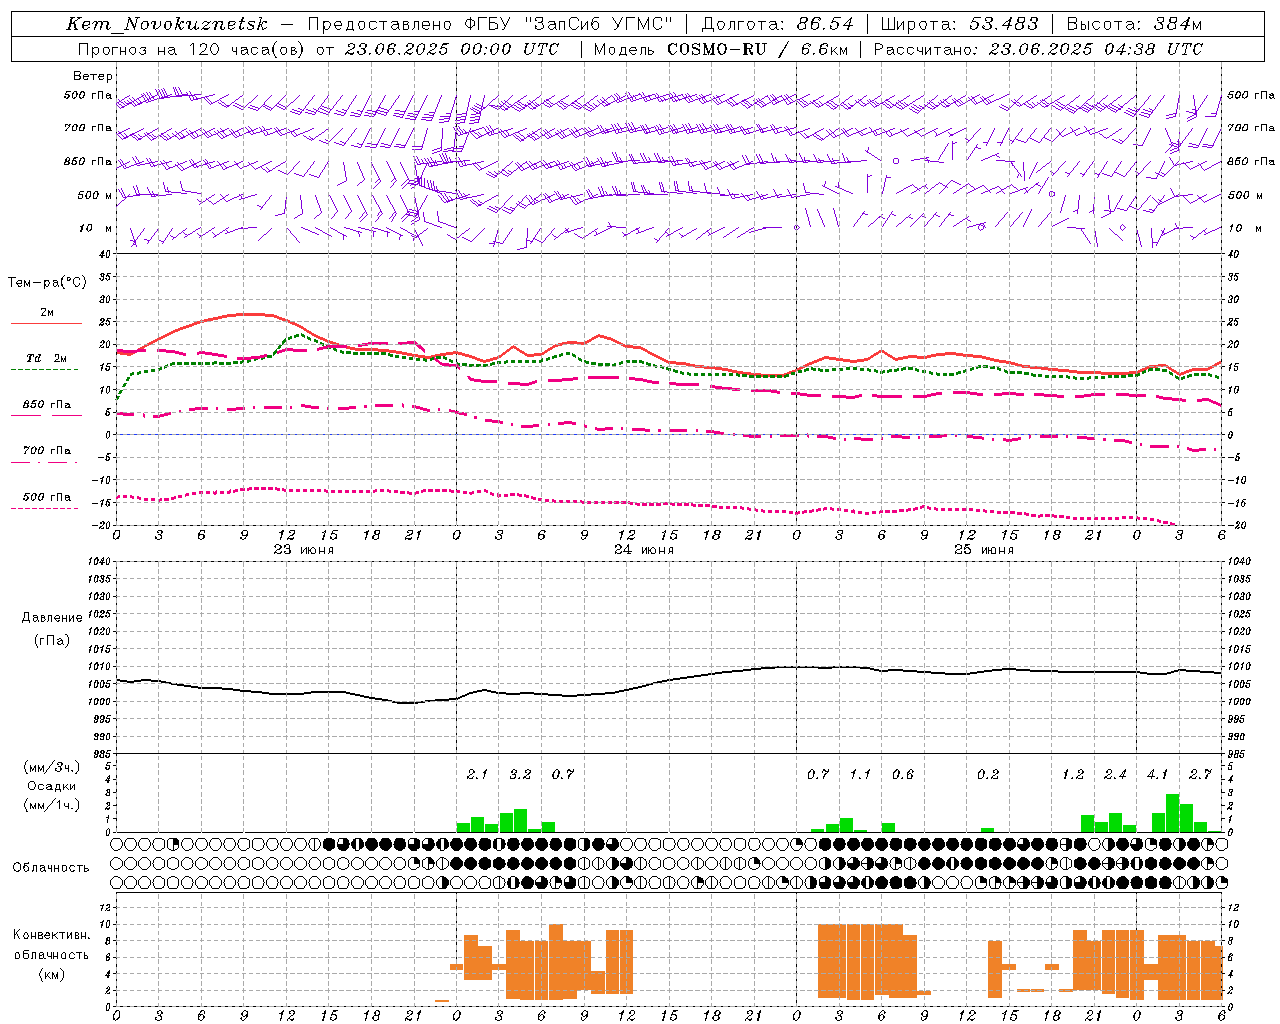Select the longitude value Долгота: 86.54
This screenshot has width=1280, height=1024.
click(777, 24)
